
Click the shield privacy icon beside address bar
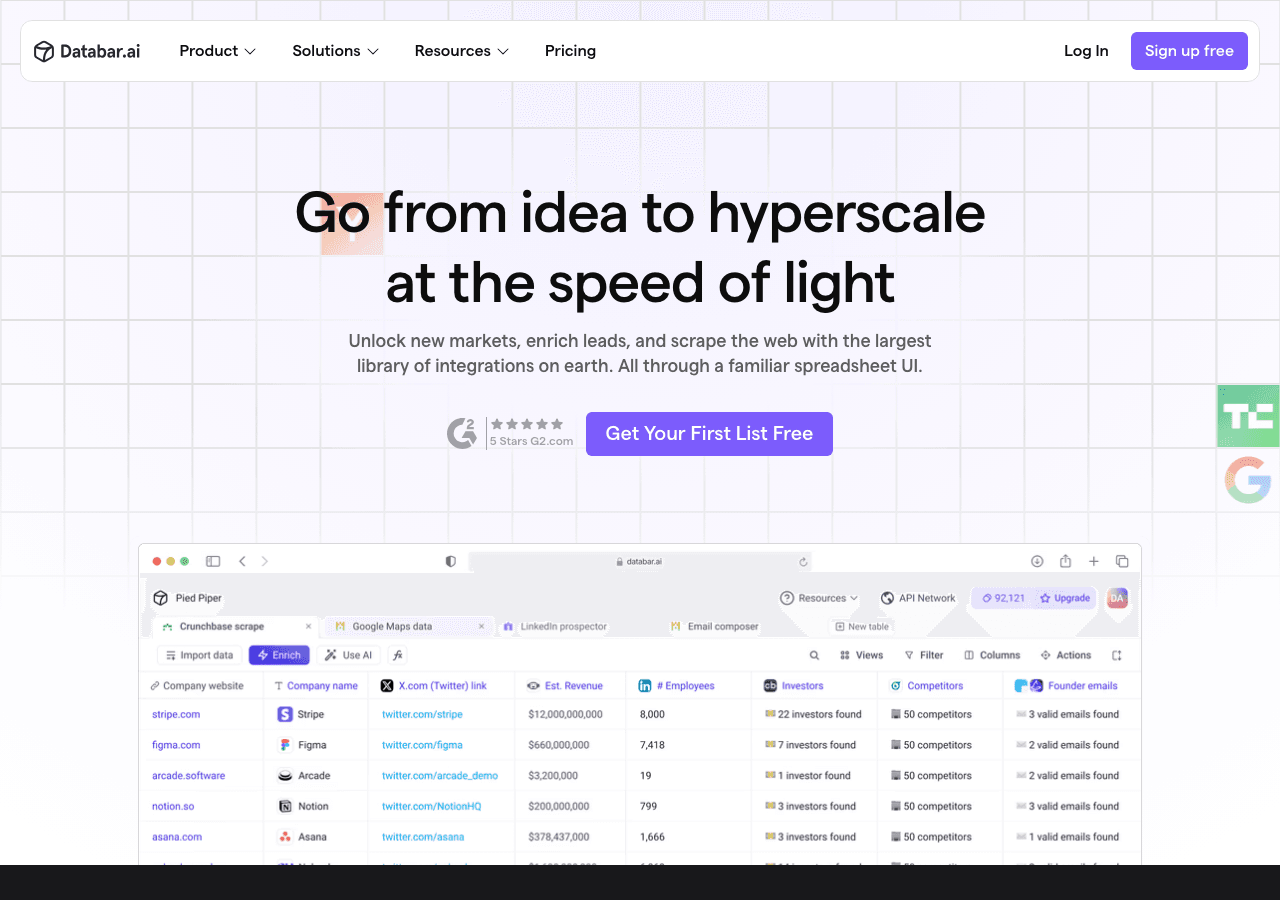click(x=451, y=561)
